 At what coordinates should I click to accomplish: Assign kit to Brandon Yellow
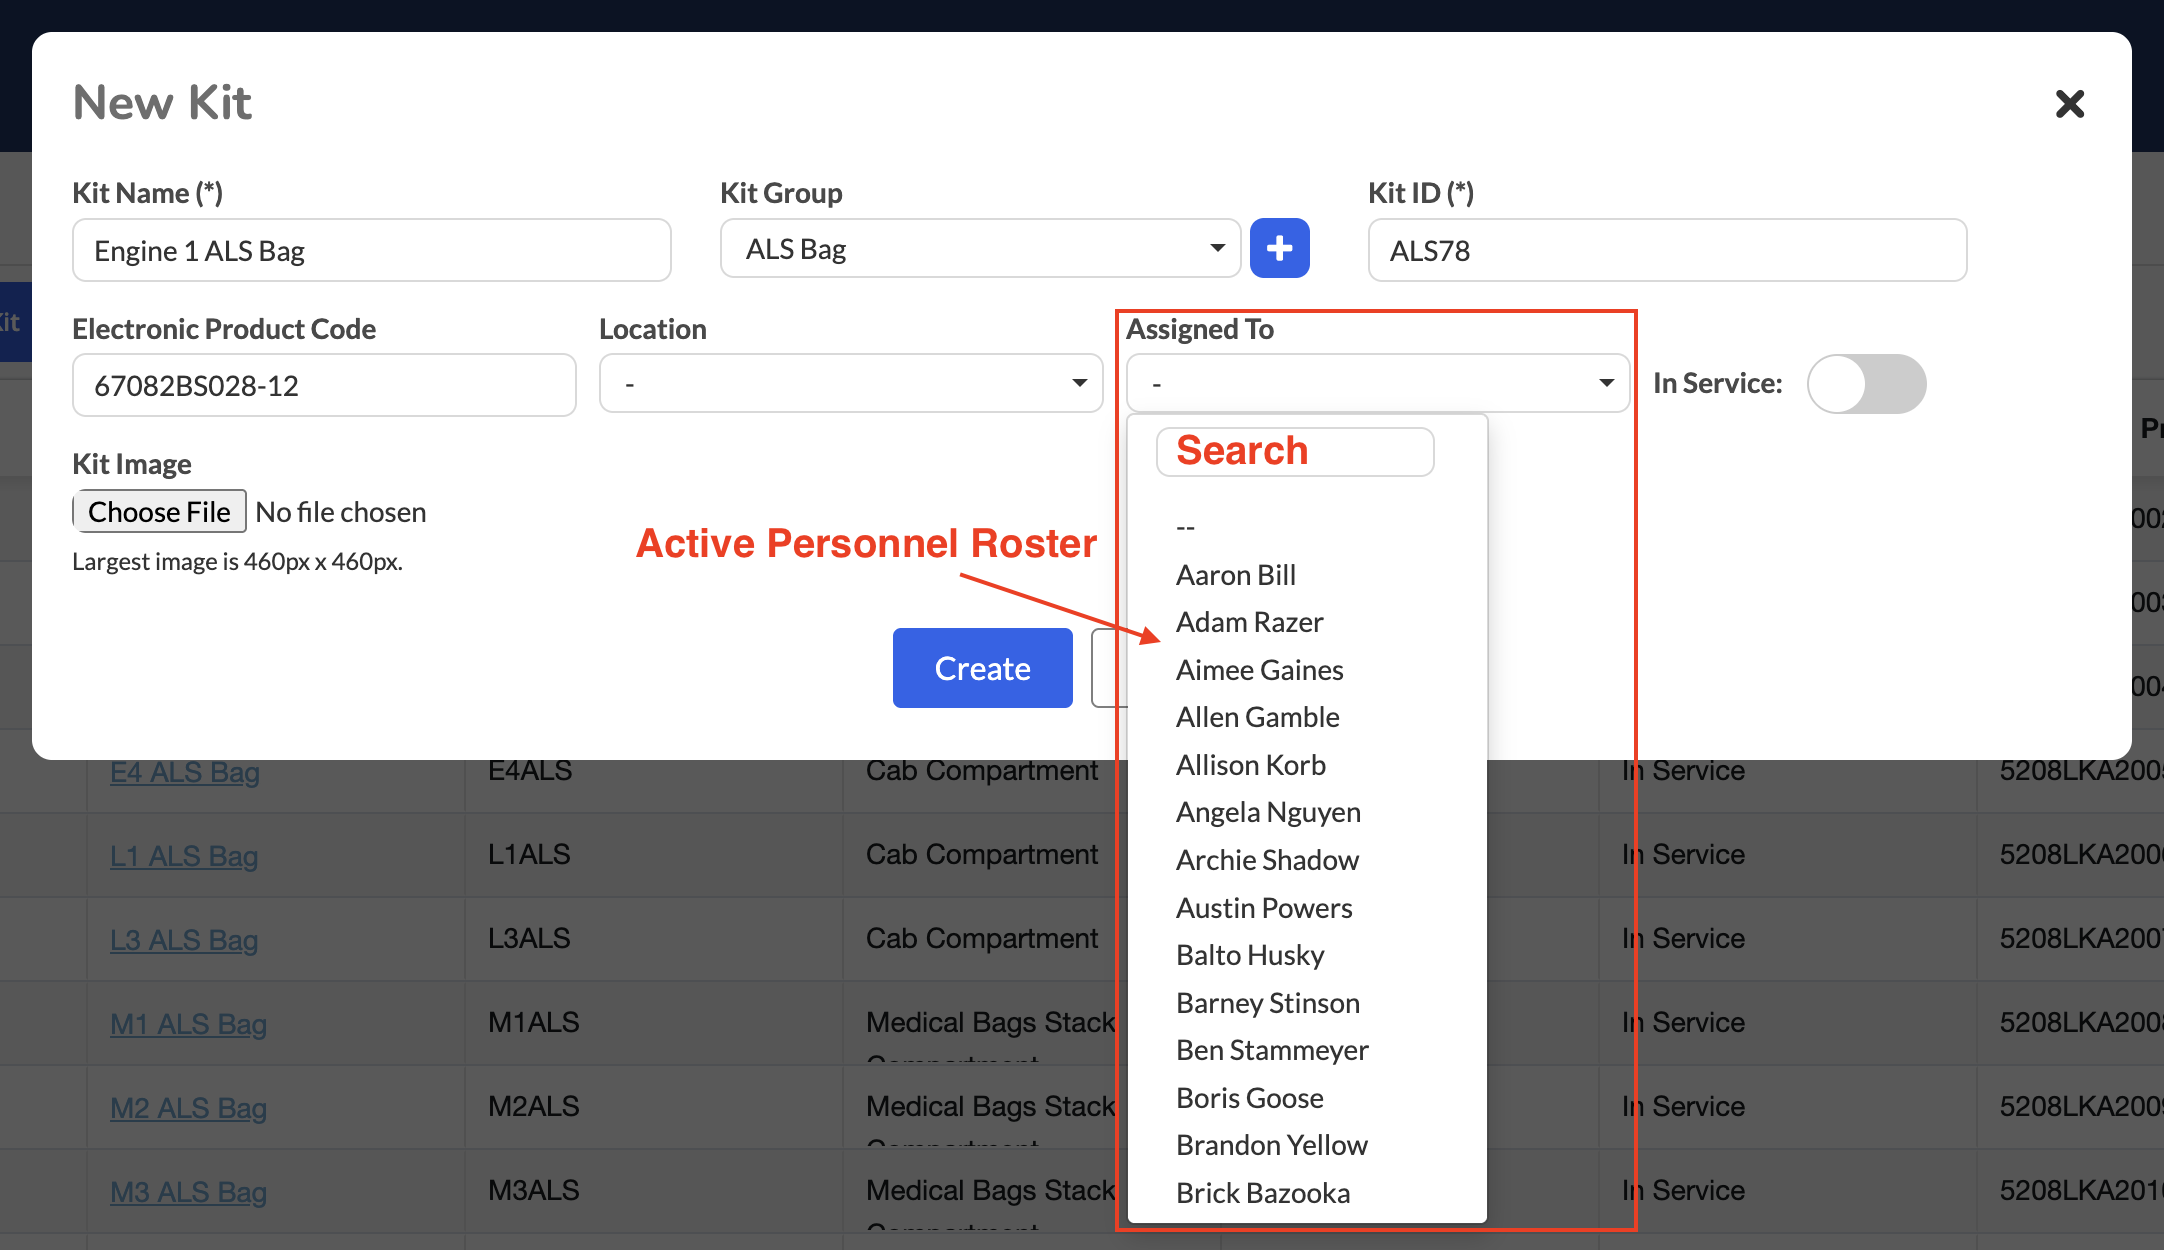pyautogui.click(x=1306, y=1145)
